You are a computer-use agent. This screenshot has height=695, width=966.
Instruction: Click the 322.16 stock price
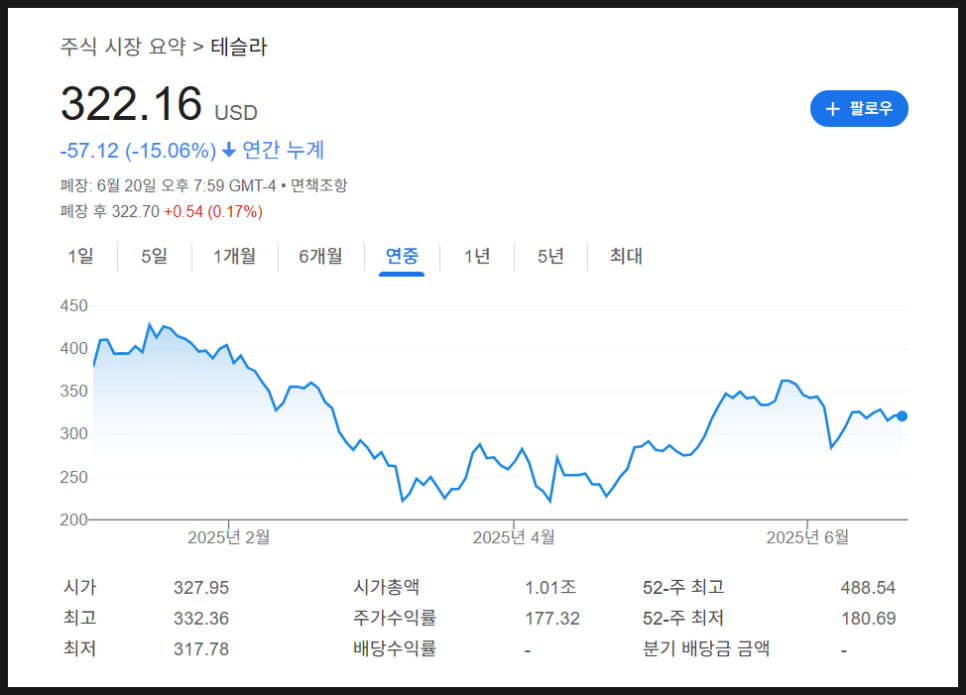pos(131,104)
